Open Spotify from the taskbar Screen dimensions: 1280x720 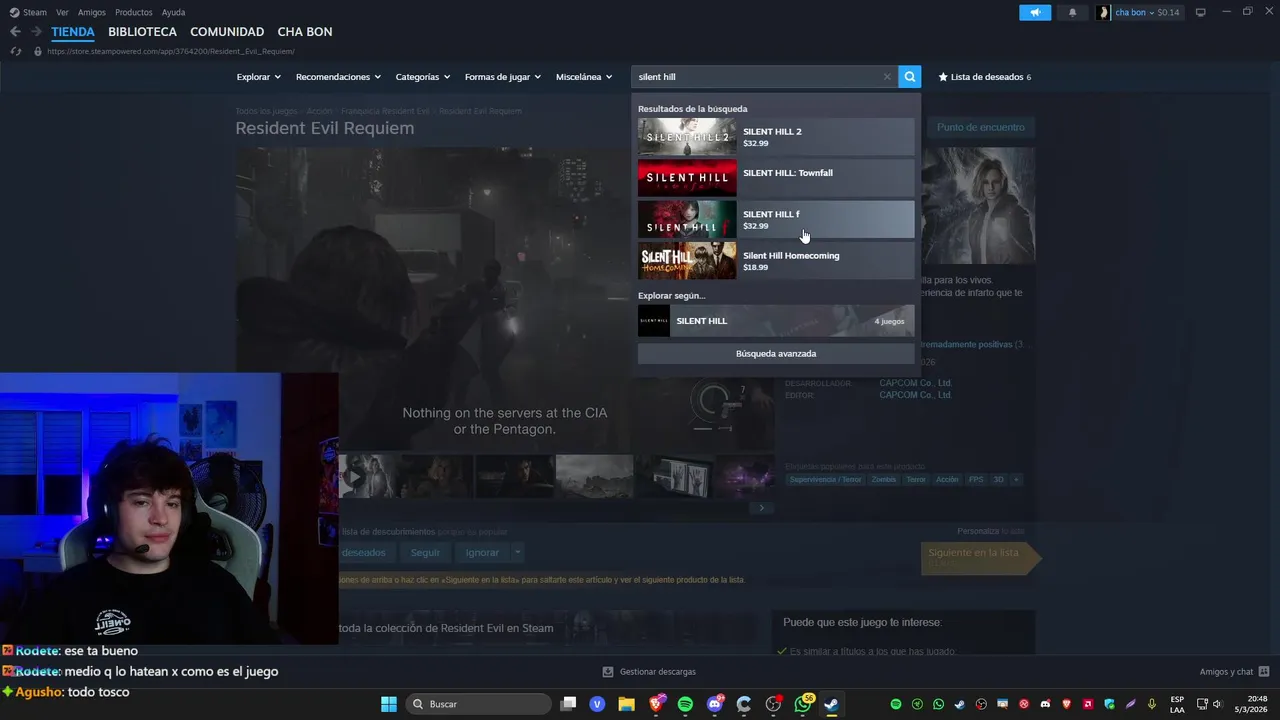point(685,704)
